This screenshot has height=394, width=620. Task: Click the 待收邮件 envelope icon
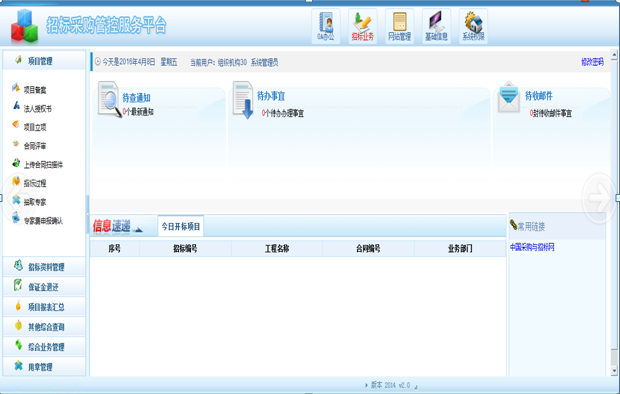pos(508,97)
